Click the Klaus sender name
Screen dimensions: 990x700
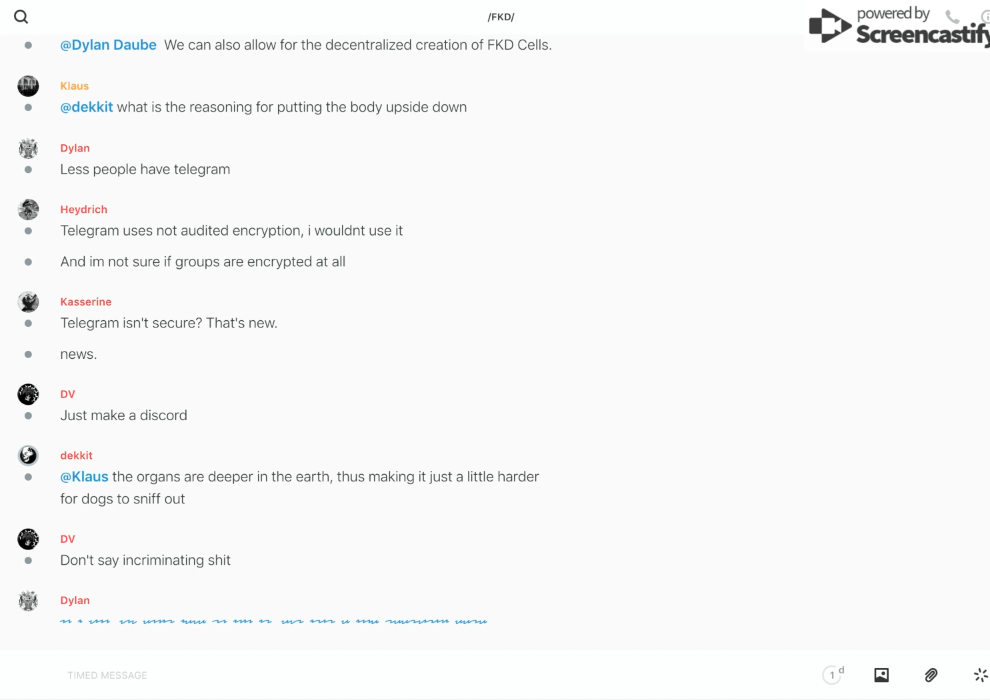point(74,86)
